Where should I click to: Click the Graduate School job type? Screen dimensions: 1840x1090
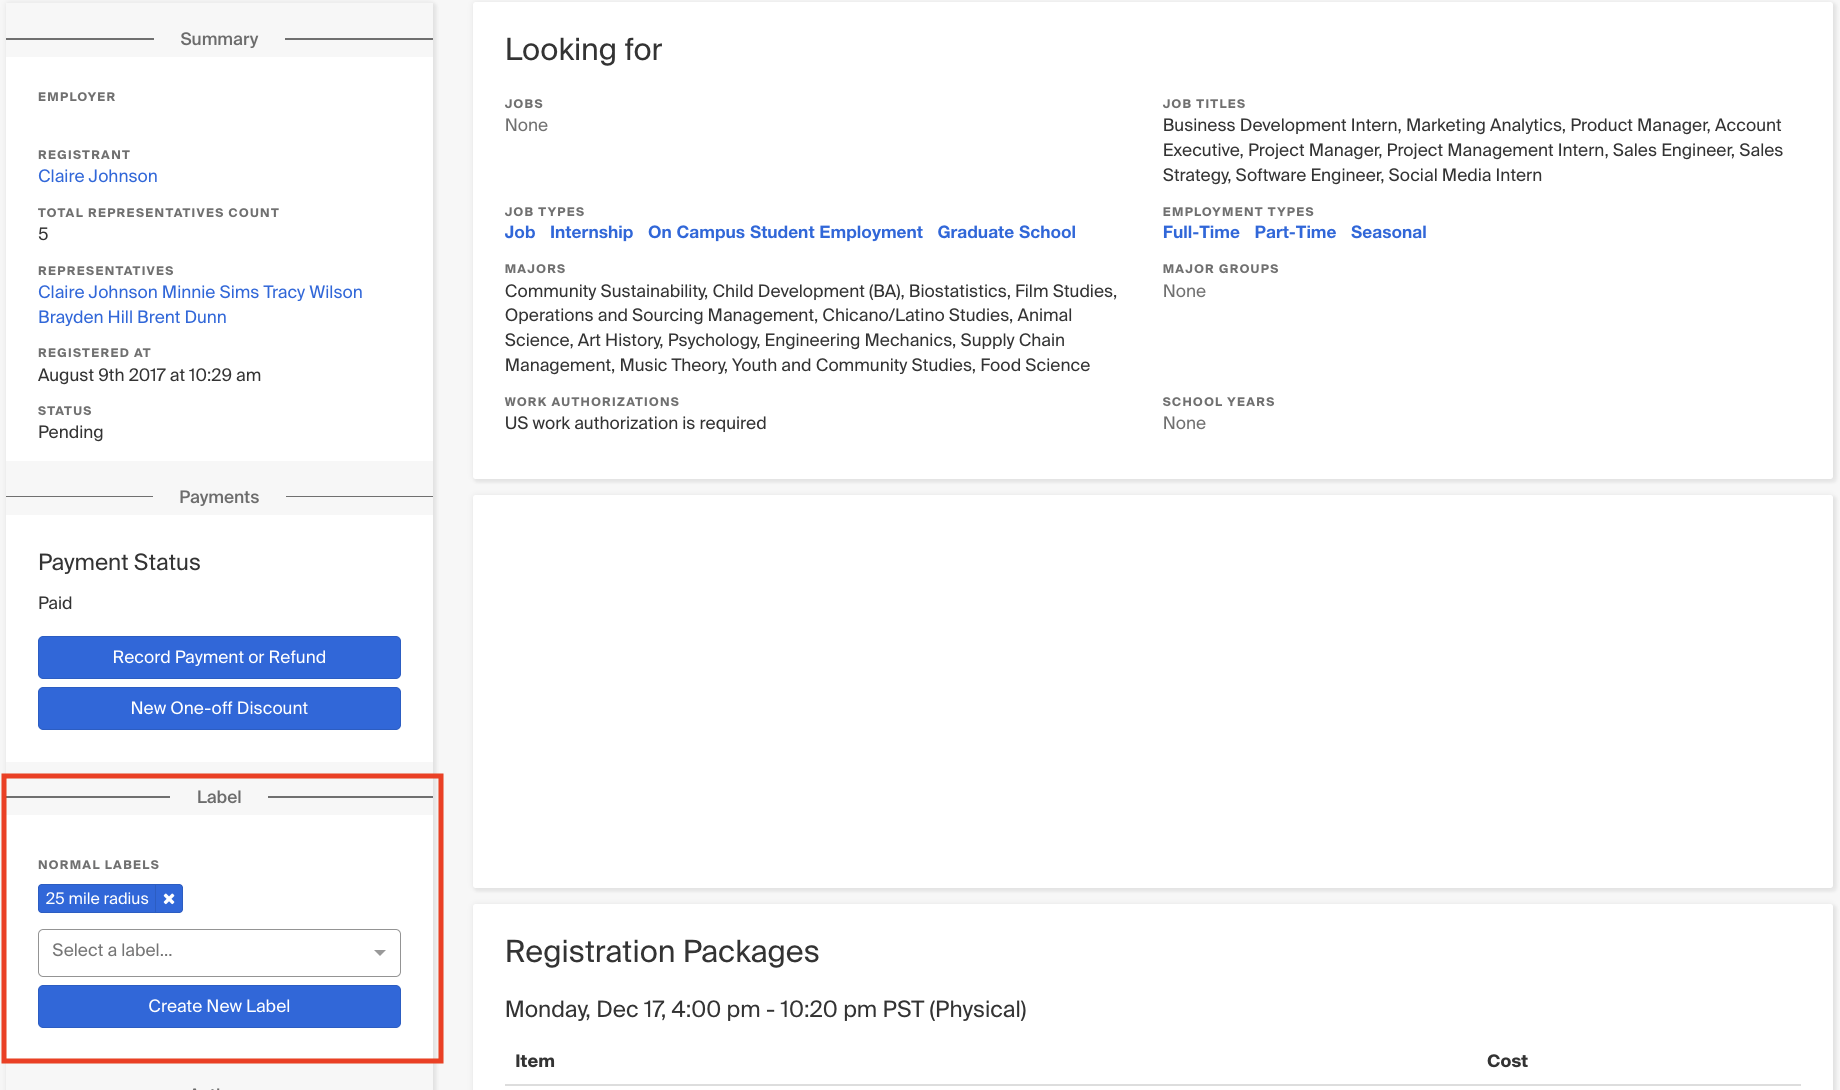tap(1006, 232)
